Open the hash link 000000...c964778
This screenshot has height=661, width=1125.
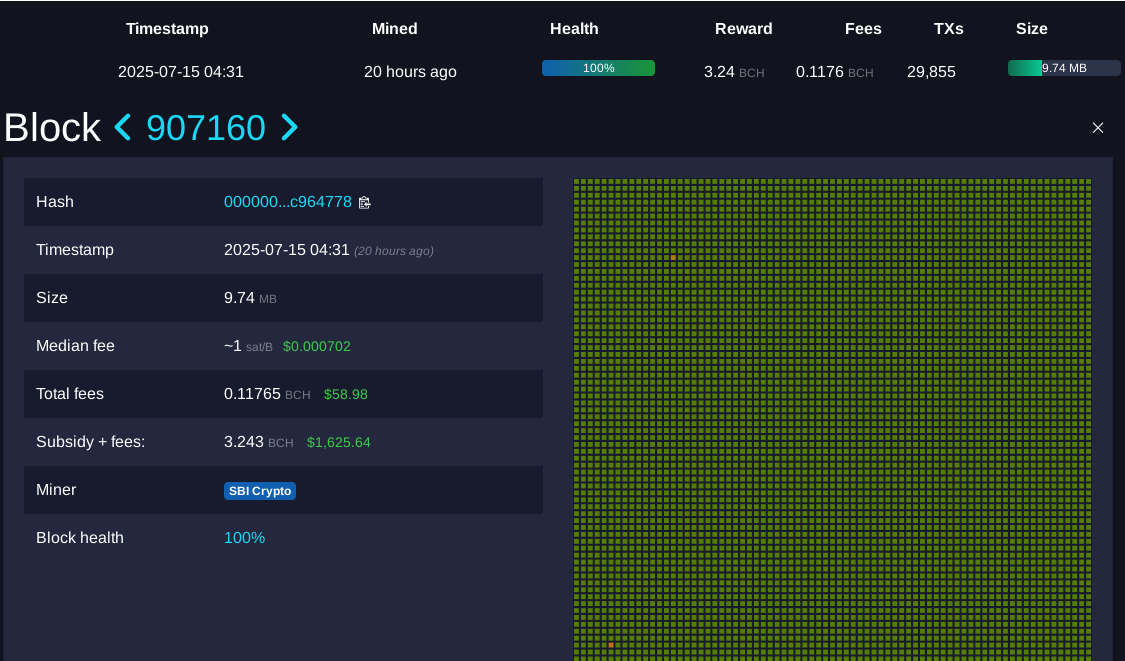pyautogui.click(x=287, y=202)
